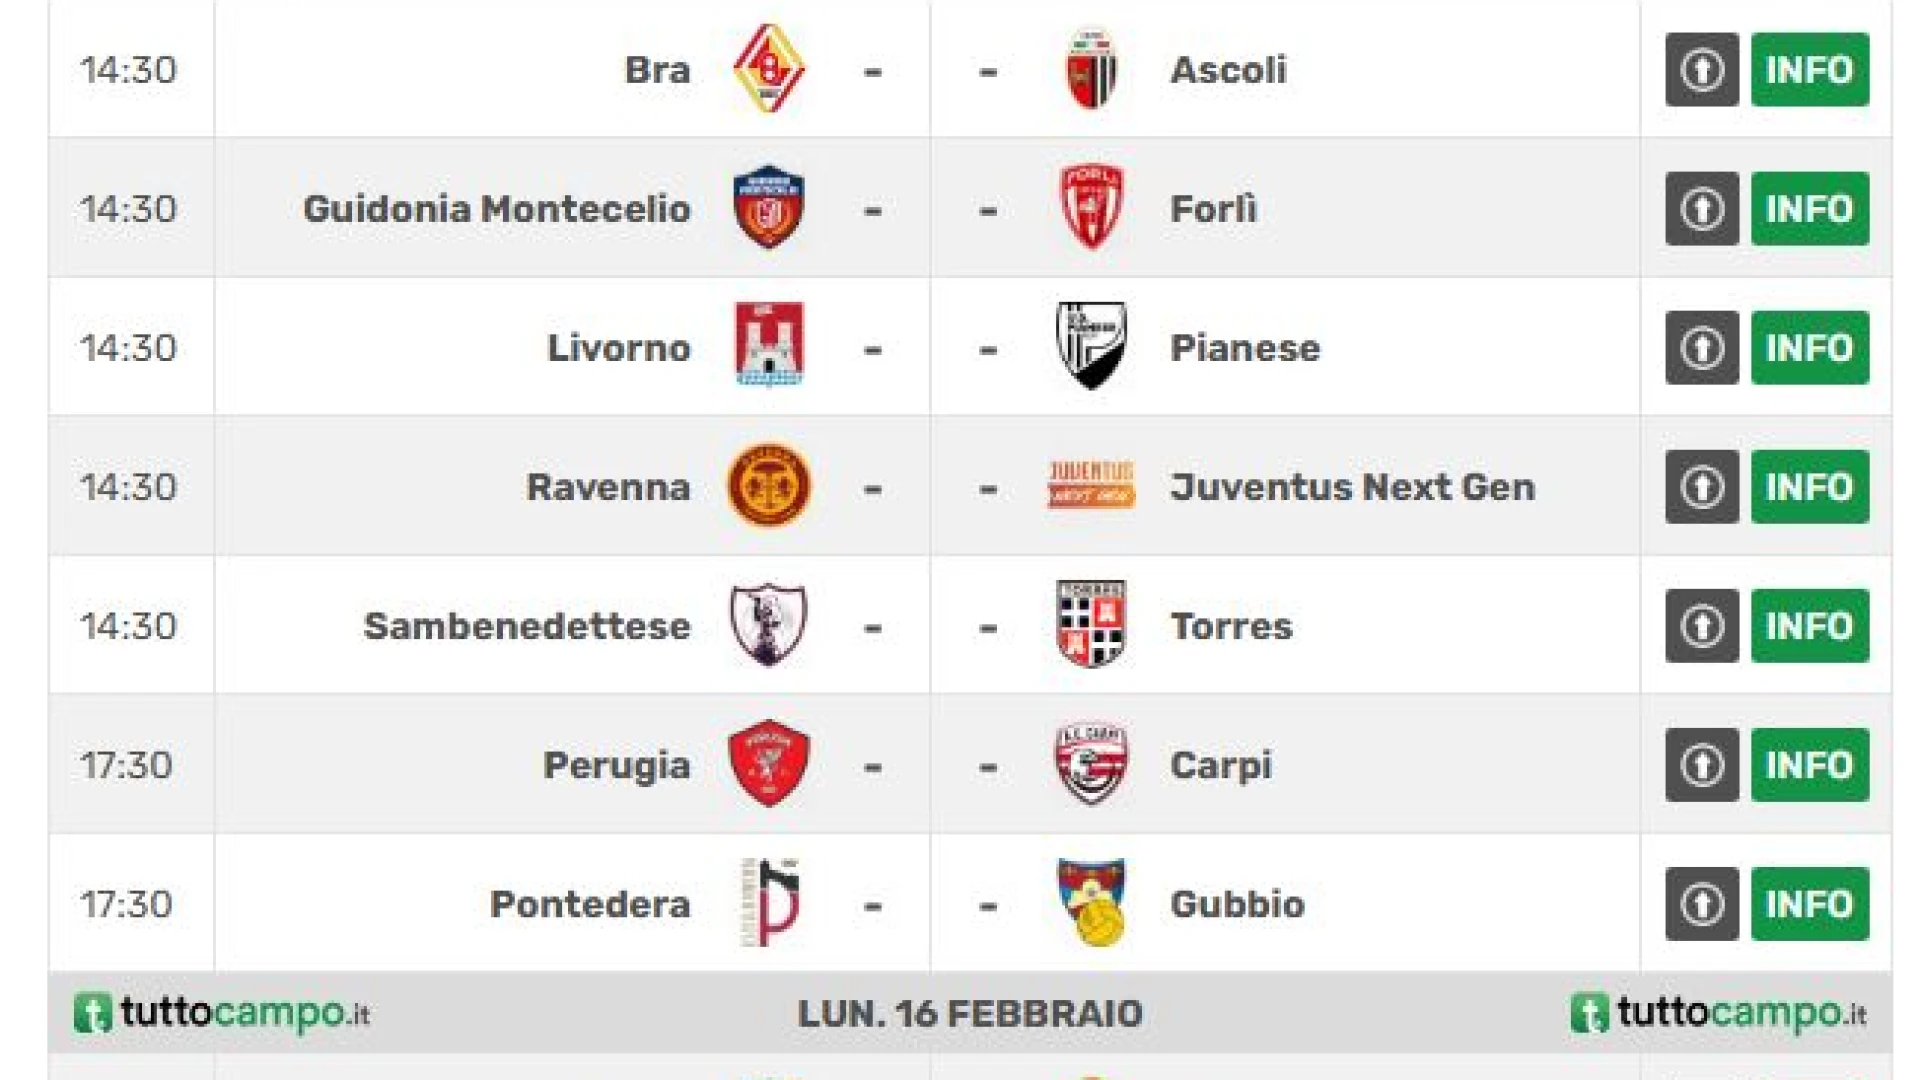
Task: Click upload icon for Perugia–Carpi match
Action: [x=1701, y=765]
